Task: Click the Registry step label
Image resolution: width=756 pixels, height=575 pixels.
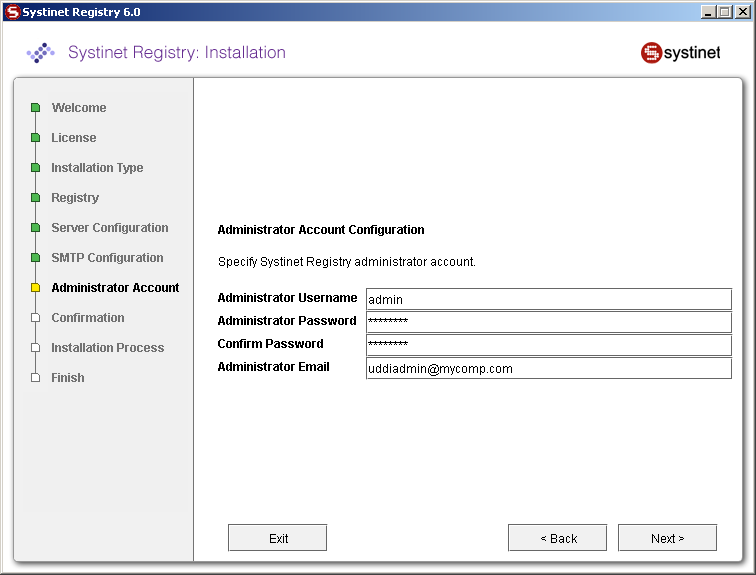Action: [x=75, y=198]
